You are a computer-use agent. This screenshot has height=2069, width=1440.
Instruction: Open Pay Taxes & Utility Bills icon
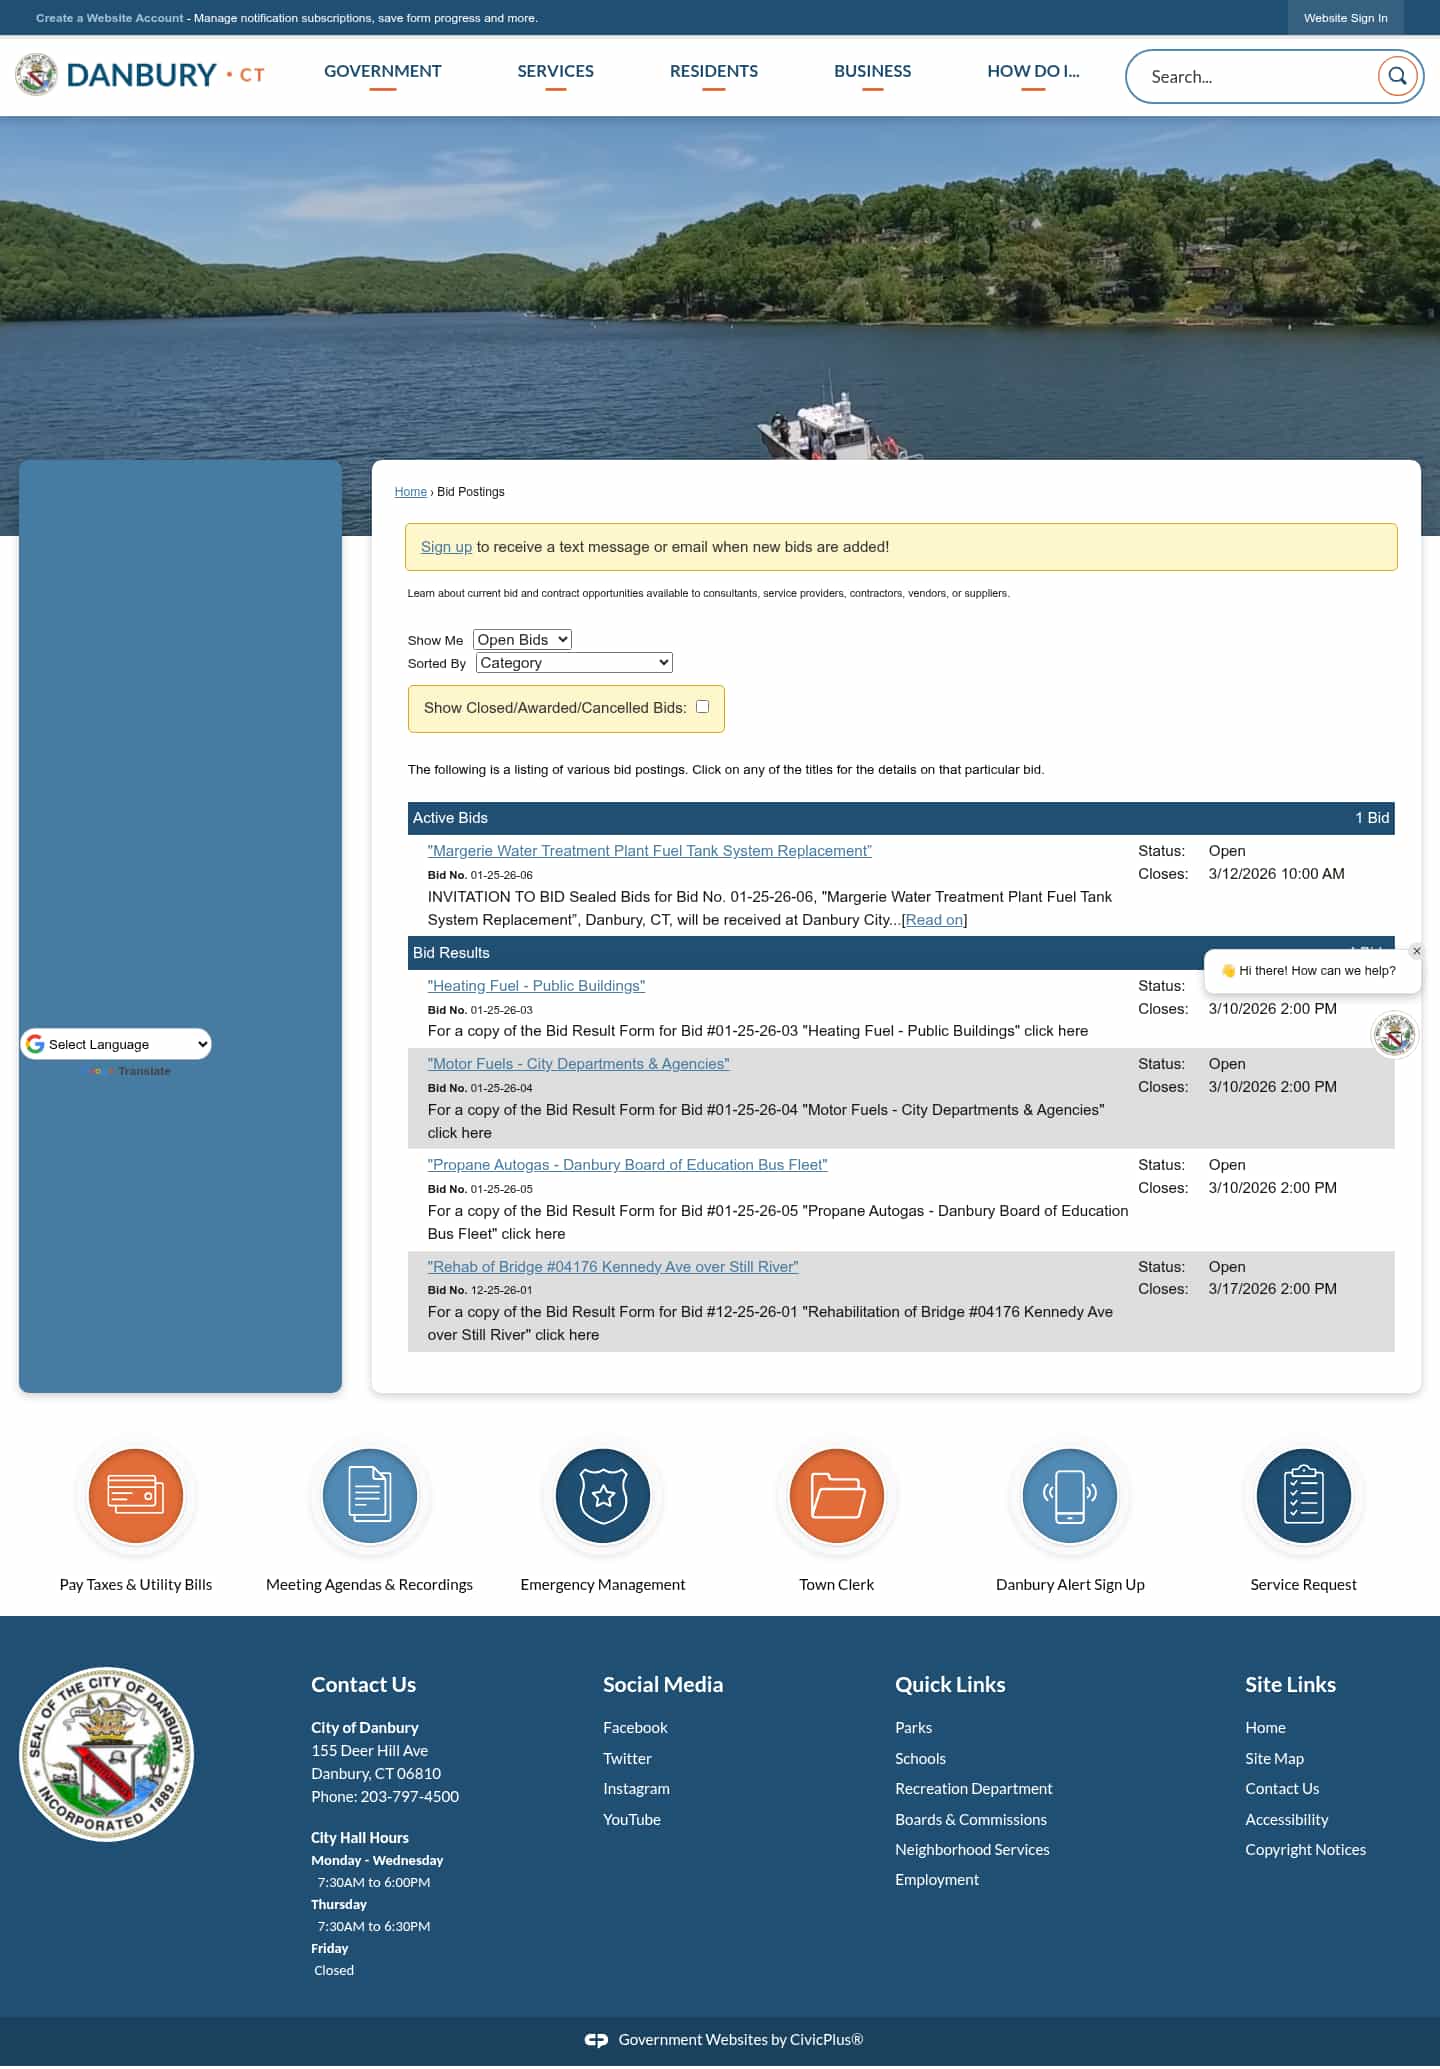[136, 1496]
